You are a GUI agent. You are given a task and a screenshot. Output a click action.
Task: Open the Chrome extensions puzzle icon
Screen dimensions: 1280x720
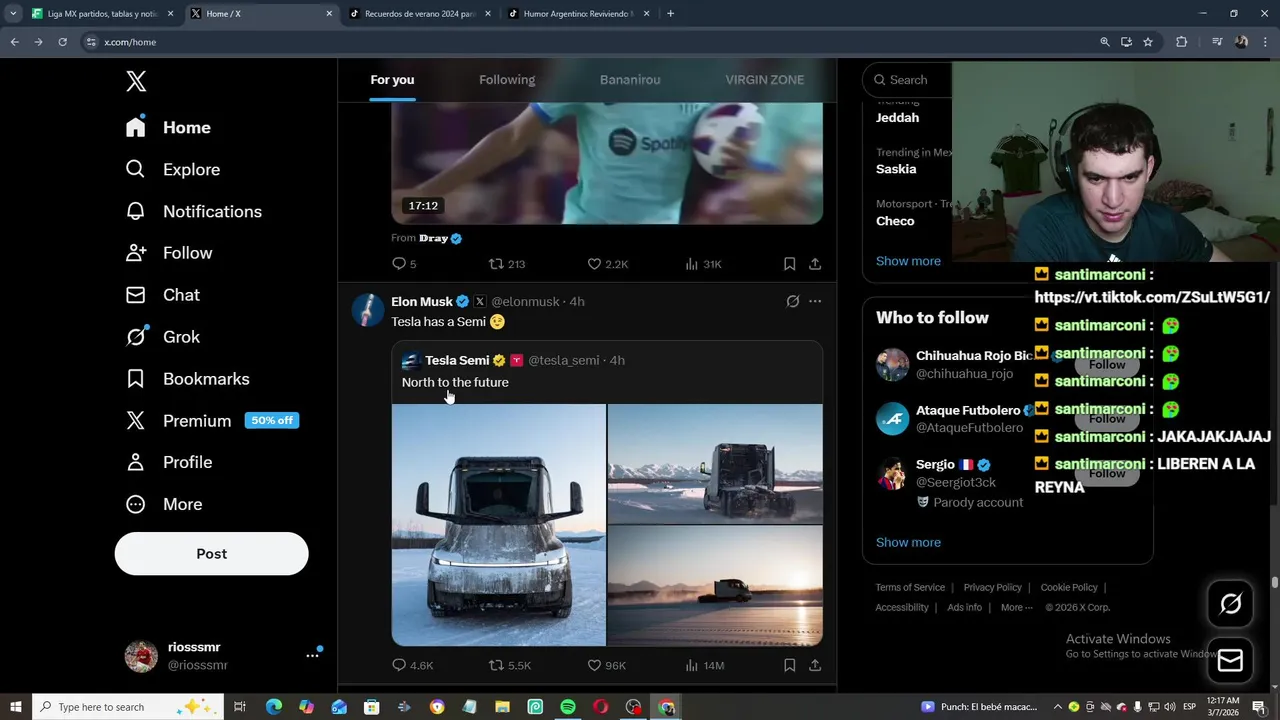[x=1181, y=42]
